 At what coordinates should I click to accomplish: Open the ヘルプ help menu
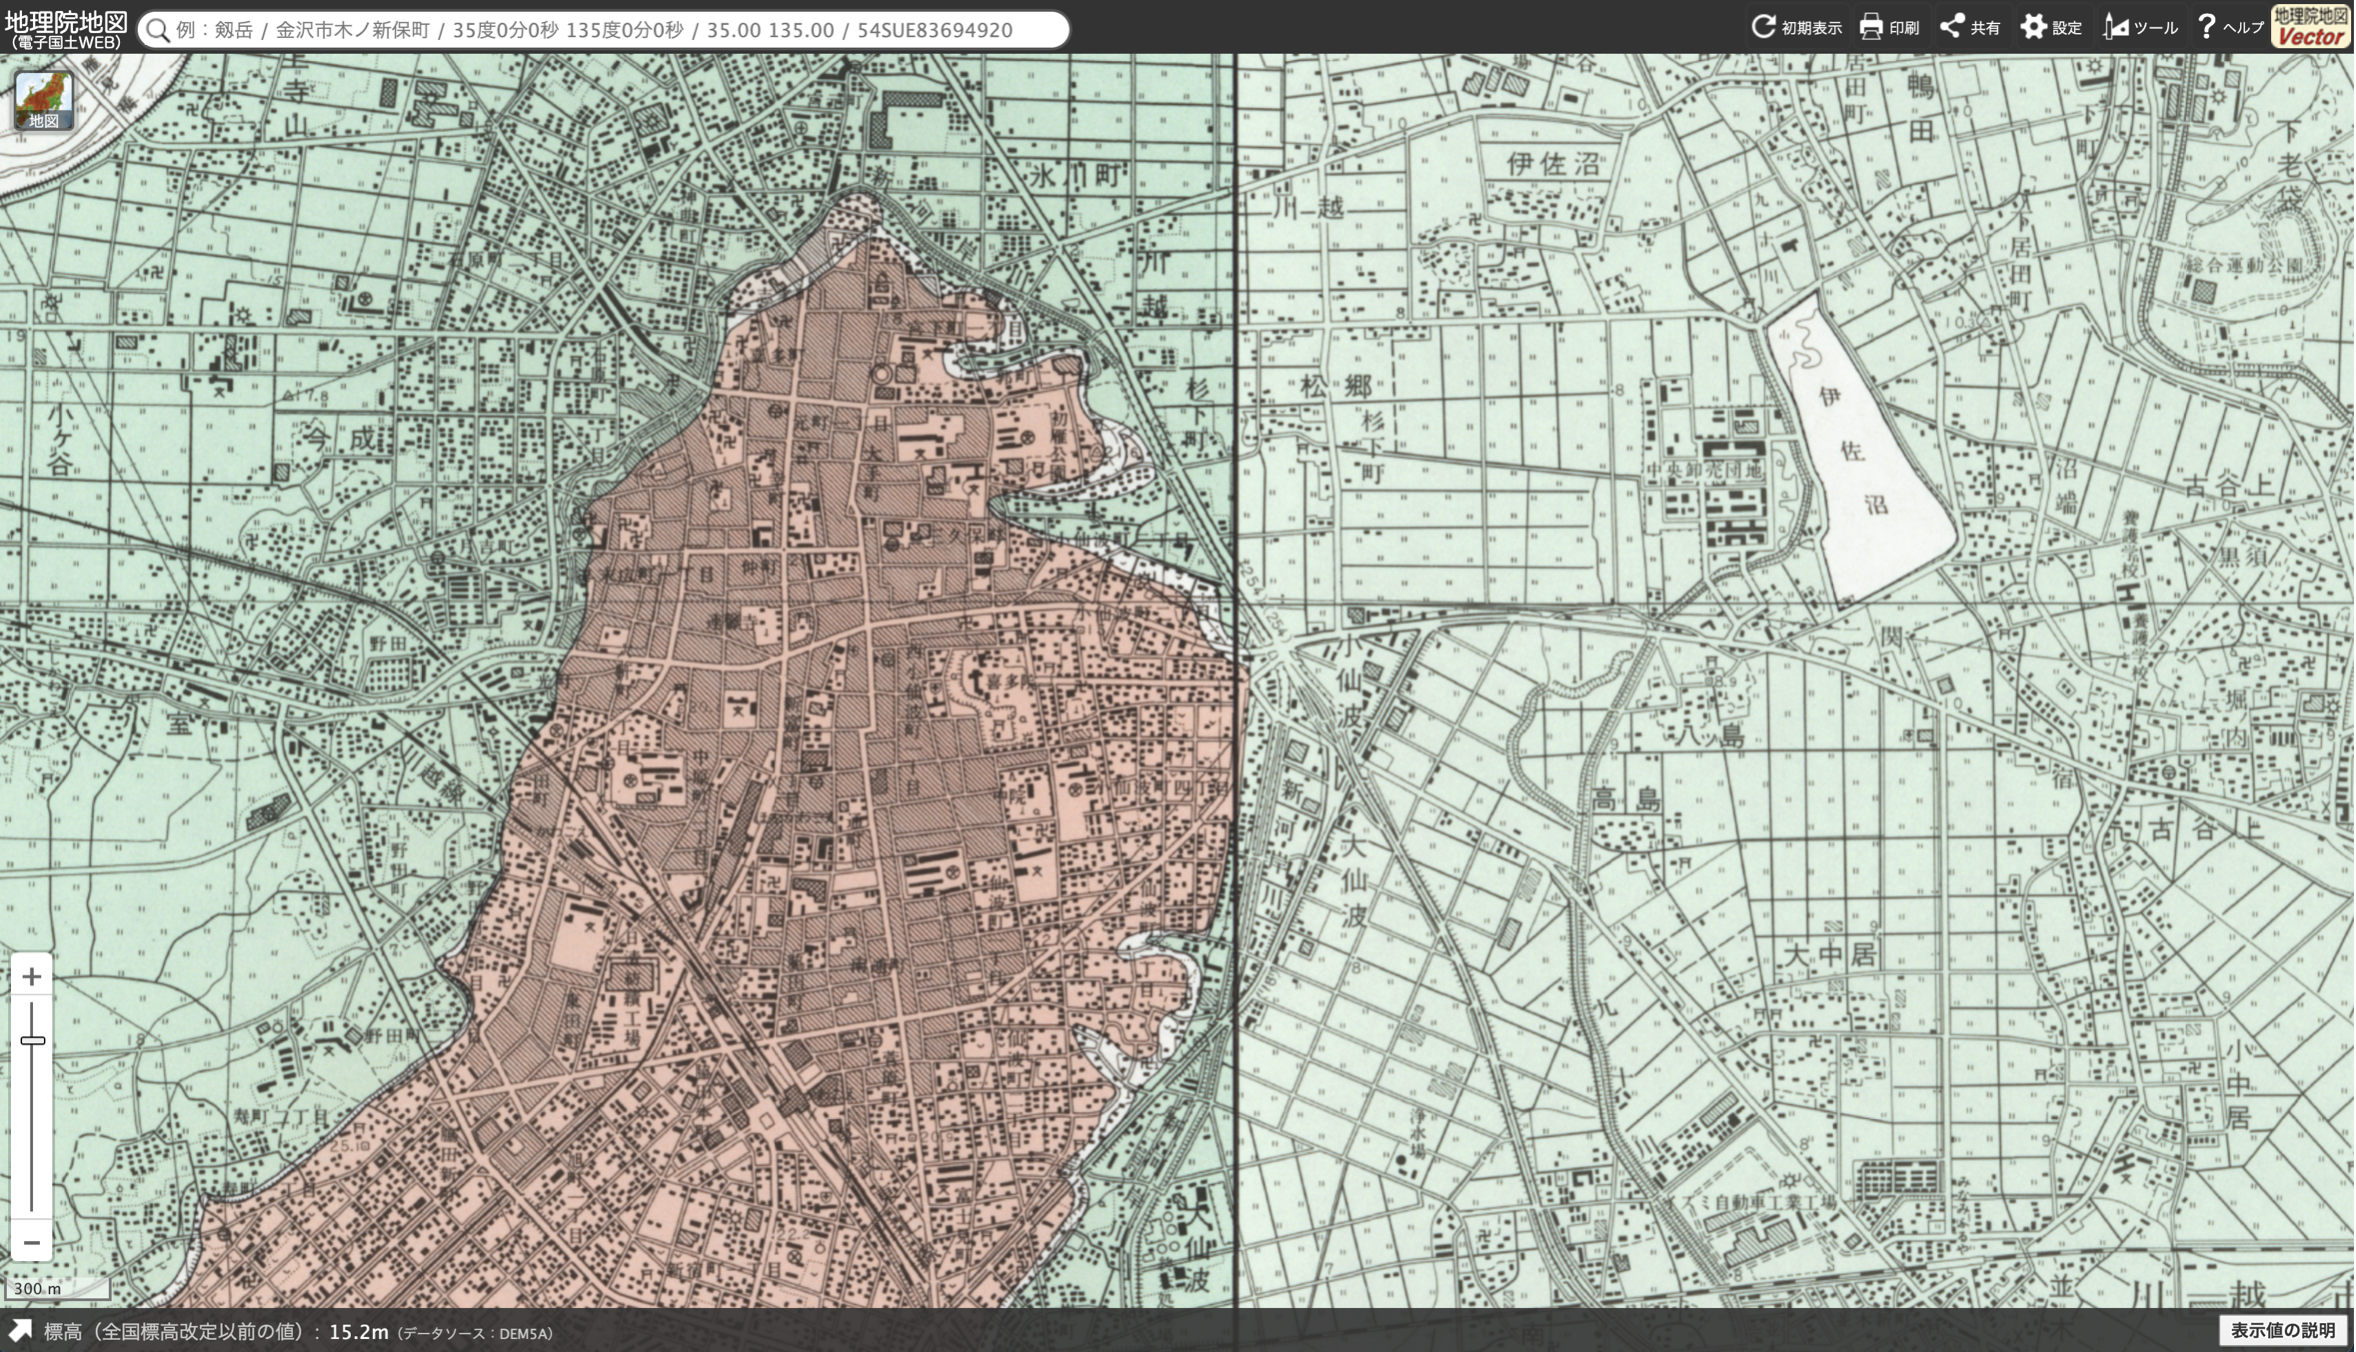coord(2229,27)
